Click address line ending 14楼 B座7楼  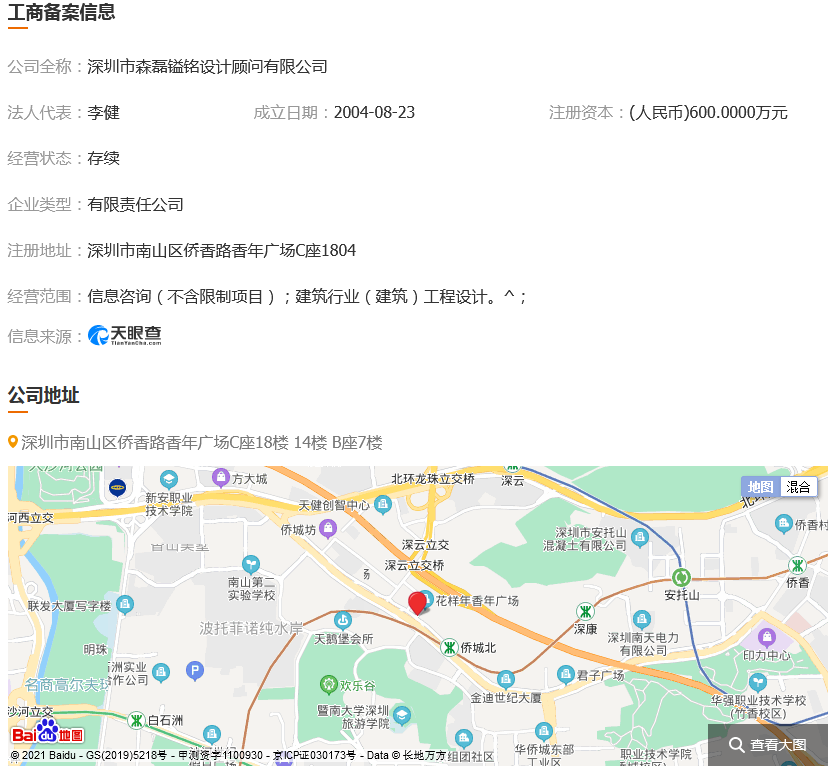202,443
